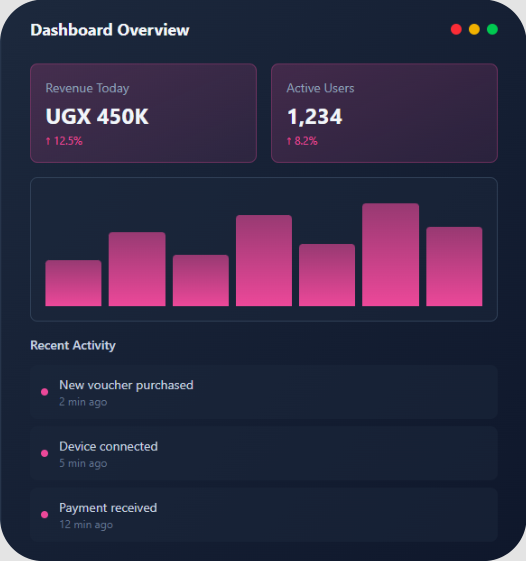Screen dimensions: 526x561
Task: Click the Recent Activity heading
Action: [73, 345]
